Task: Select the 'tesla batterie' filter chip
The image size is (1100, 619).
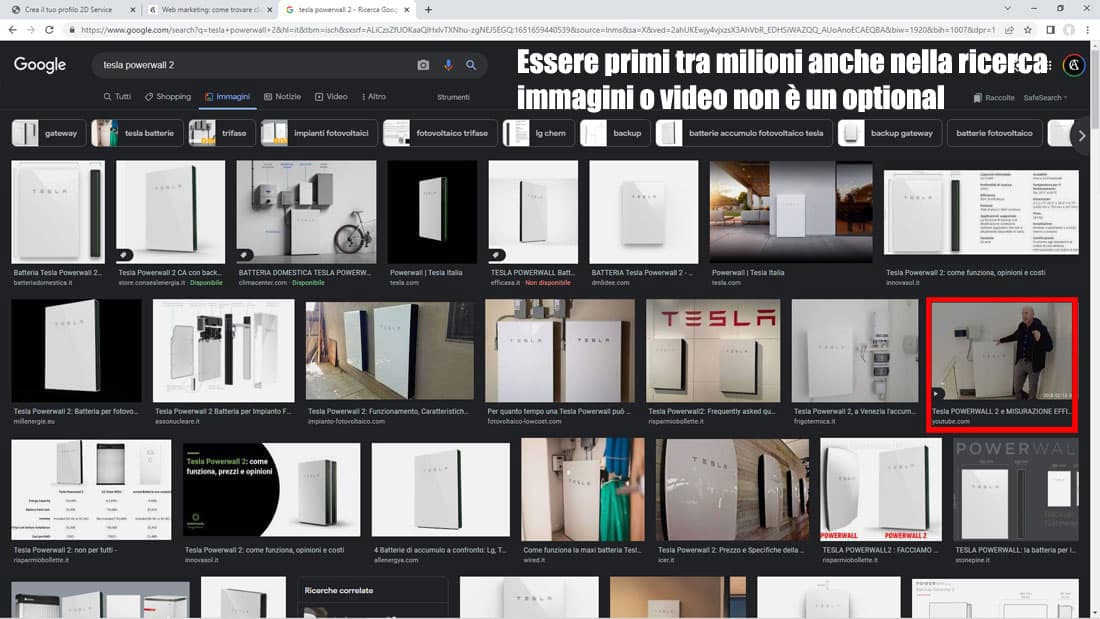Action: click(137, 133)
